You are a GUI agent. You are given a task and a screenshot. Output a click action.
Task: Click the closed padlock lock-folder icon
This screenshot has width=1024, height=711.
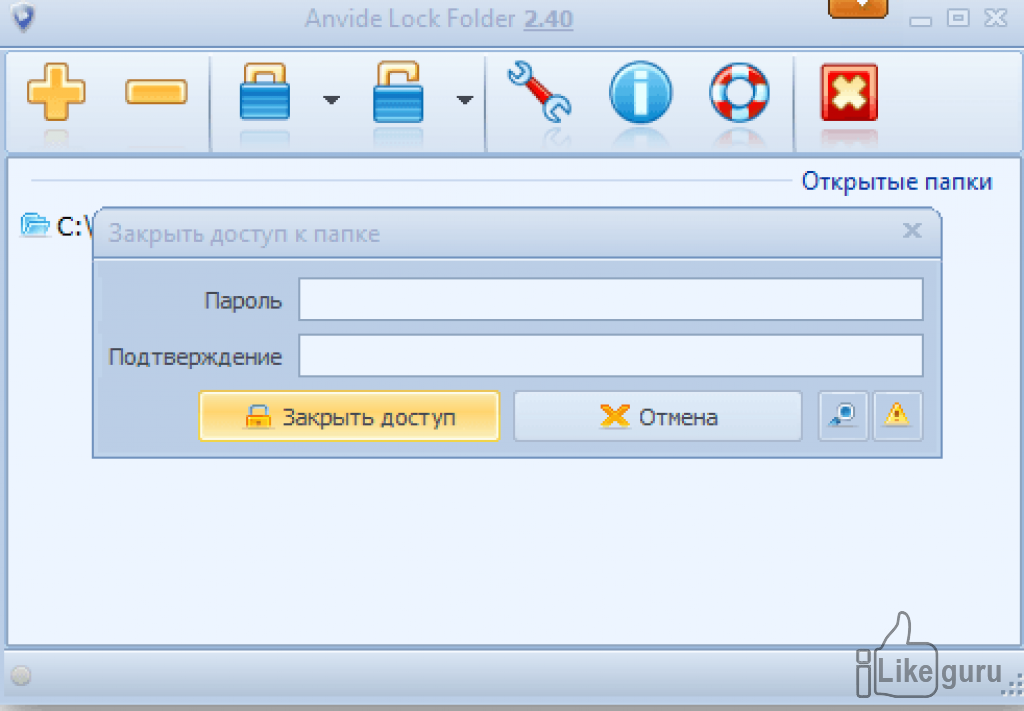[x=265, y=93]
